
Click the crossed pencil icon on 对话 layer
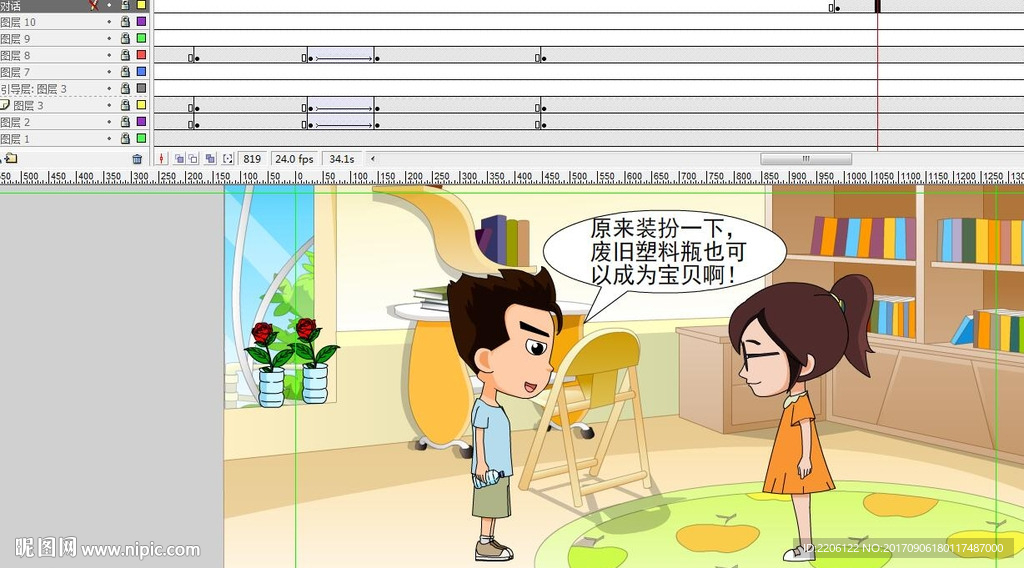point(94,5)
